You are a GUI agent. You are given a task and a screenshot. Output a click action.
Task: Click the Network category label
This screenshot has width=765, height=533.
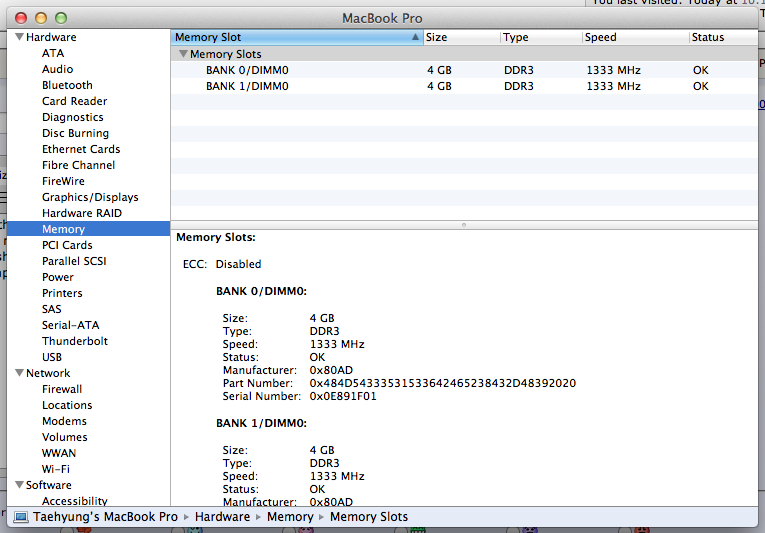48,373
